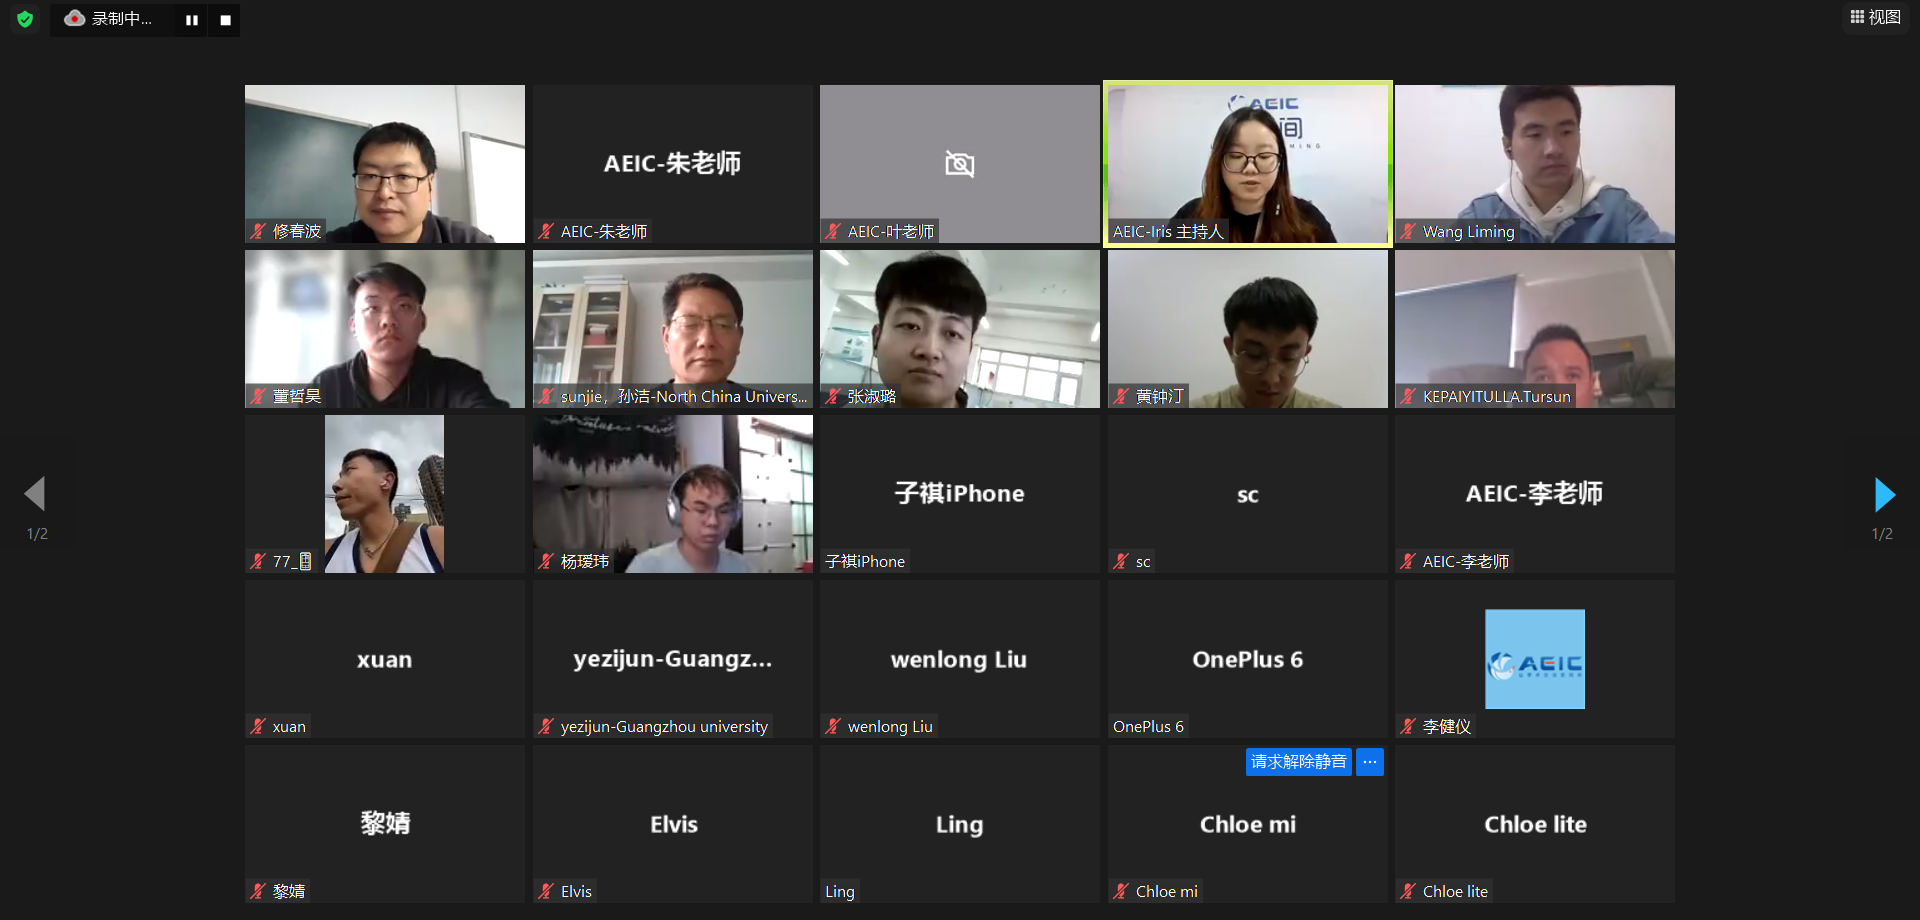Open more options for Chloe mi
Screen dimensions: 1920x920
click(1370, 762)
